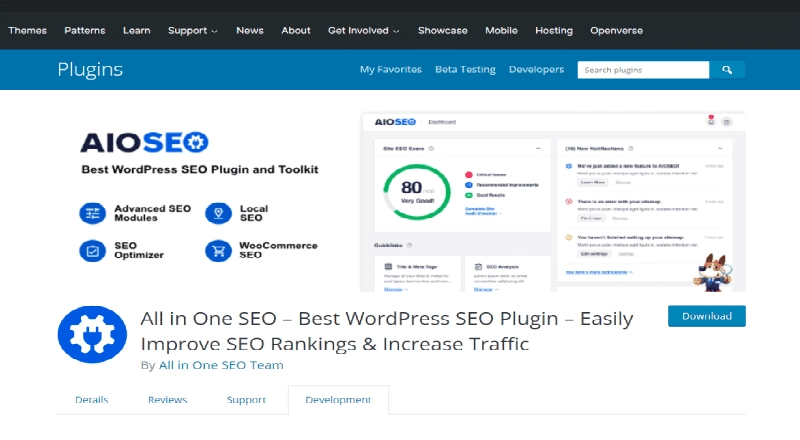Click the Plugins heading link
Screen dimensions: 800x440
[x=90, y=69]
